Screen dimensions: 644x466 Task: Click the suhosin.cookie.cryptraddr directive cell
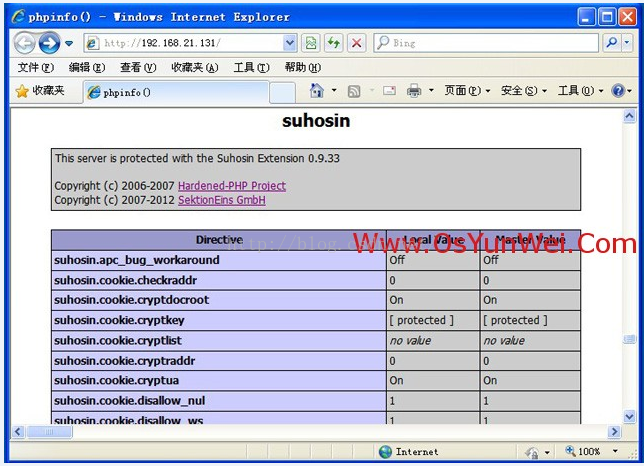(x=219, y=361)
